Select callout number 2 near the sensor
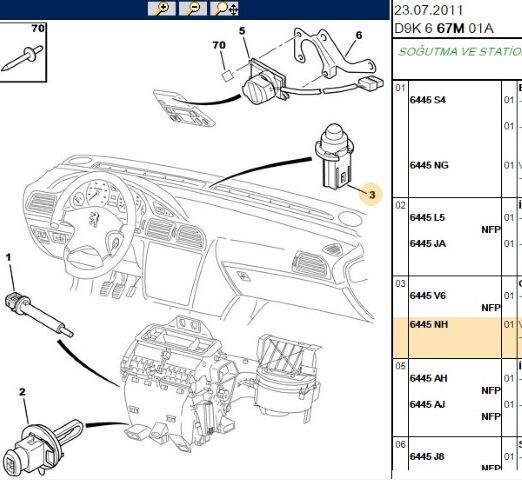Image resolution: width=522 pixels, height=480 pixels. point(22,392)
